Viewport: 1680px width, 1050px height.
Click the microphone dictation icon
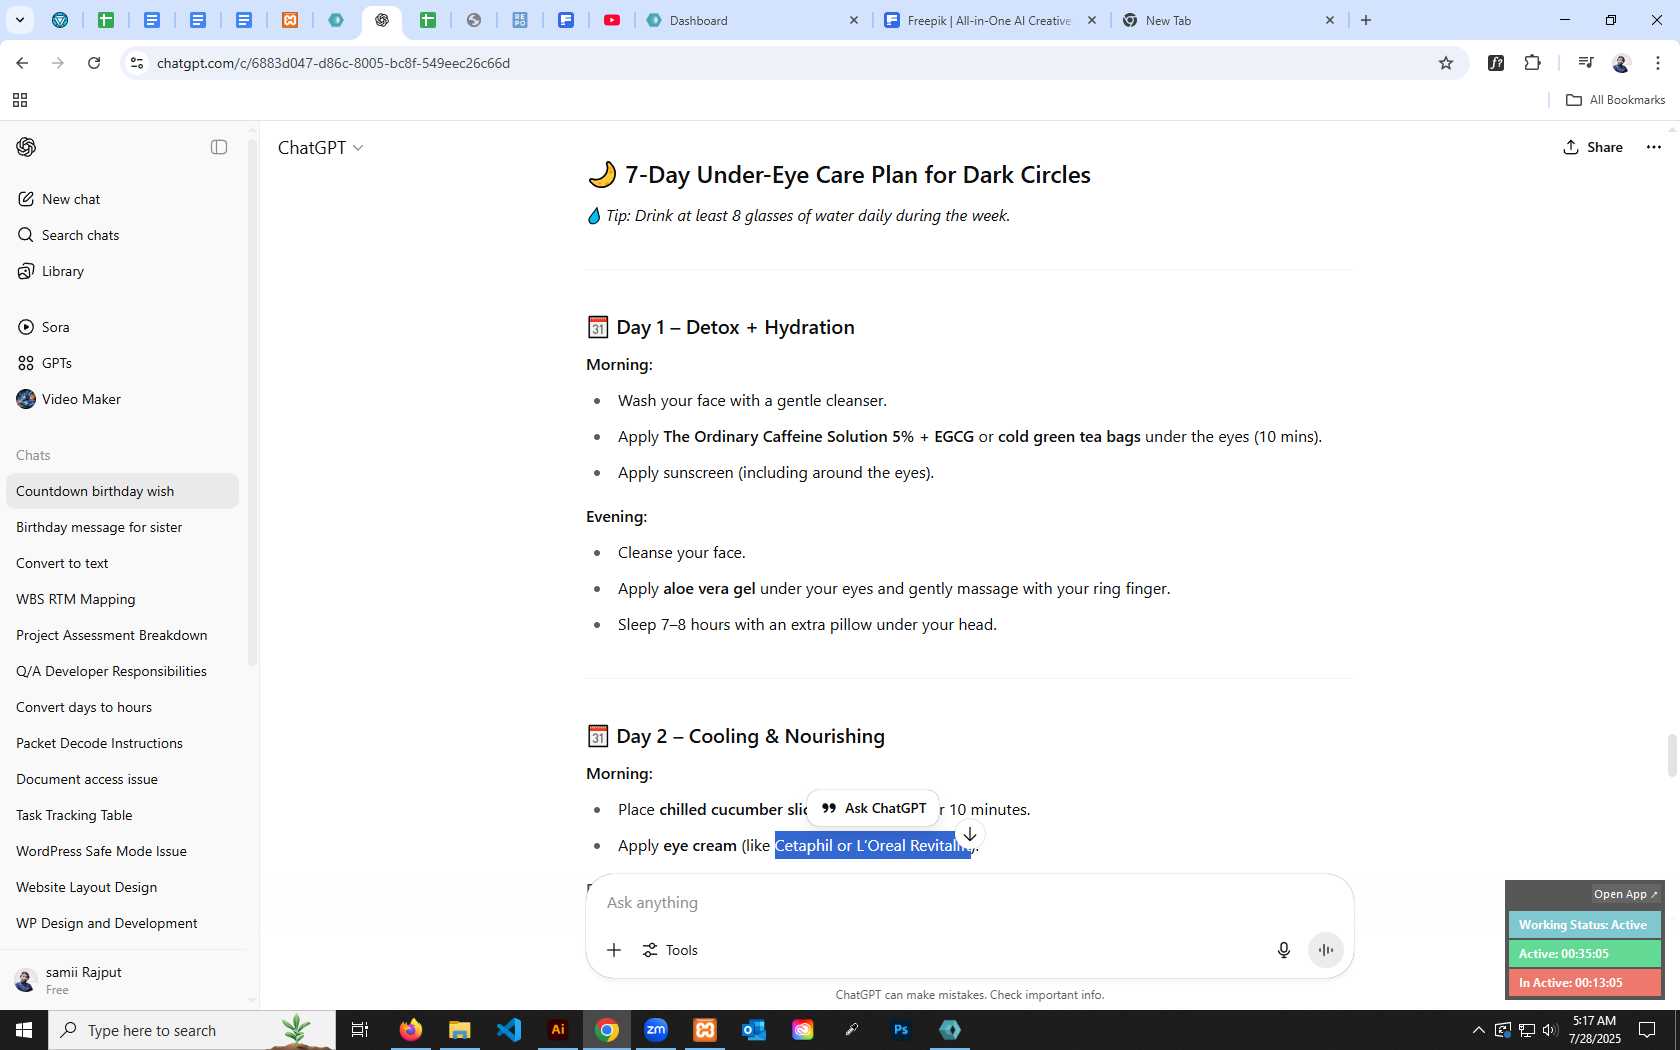pos(1284,950)
